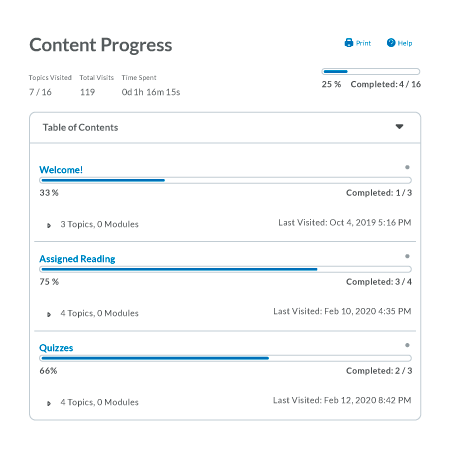
Task: Click the Print printer icon
Action: [349, 43]
